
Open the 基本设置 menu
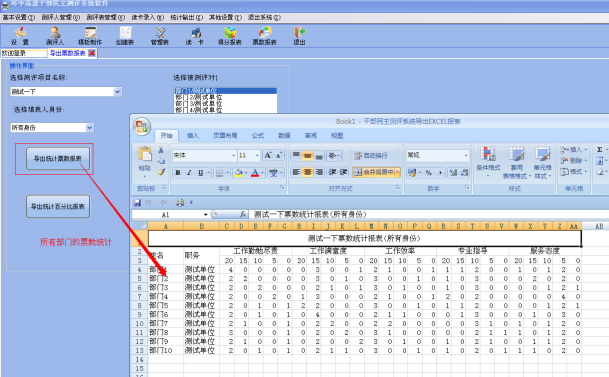pyautogui.click(x=19, y=17)
